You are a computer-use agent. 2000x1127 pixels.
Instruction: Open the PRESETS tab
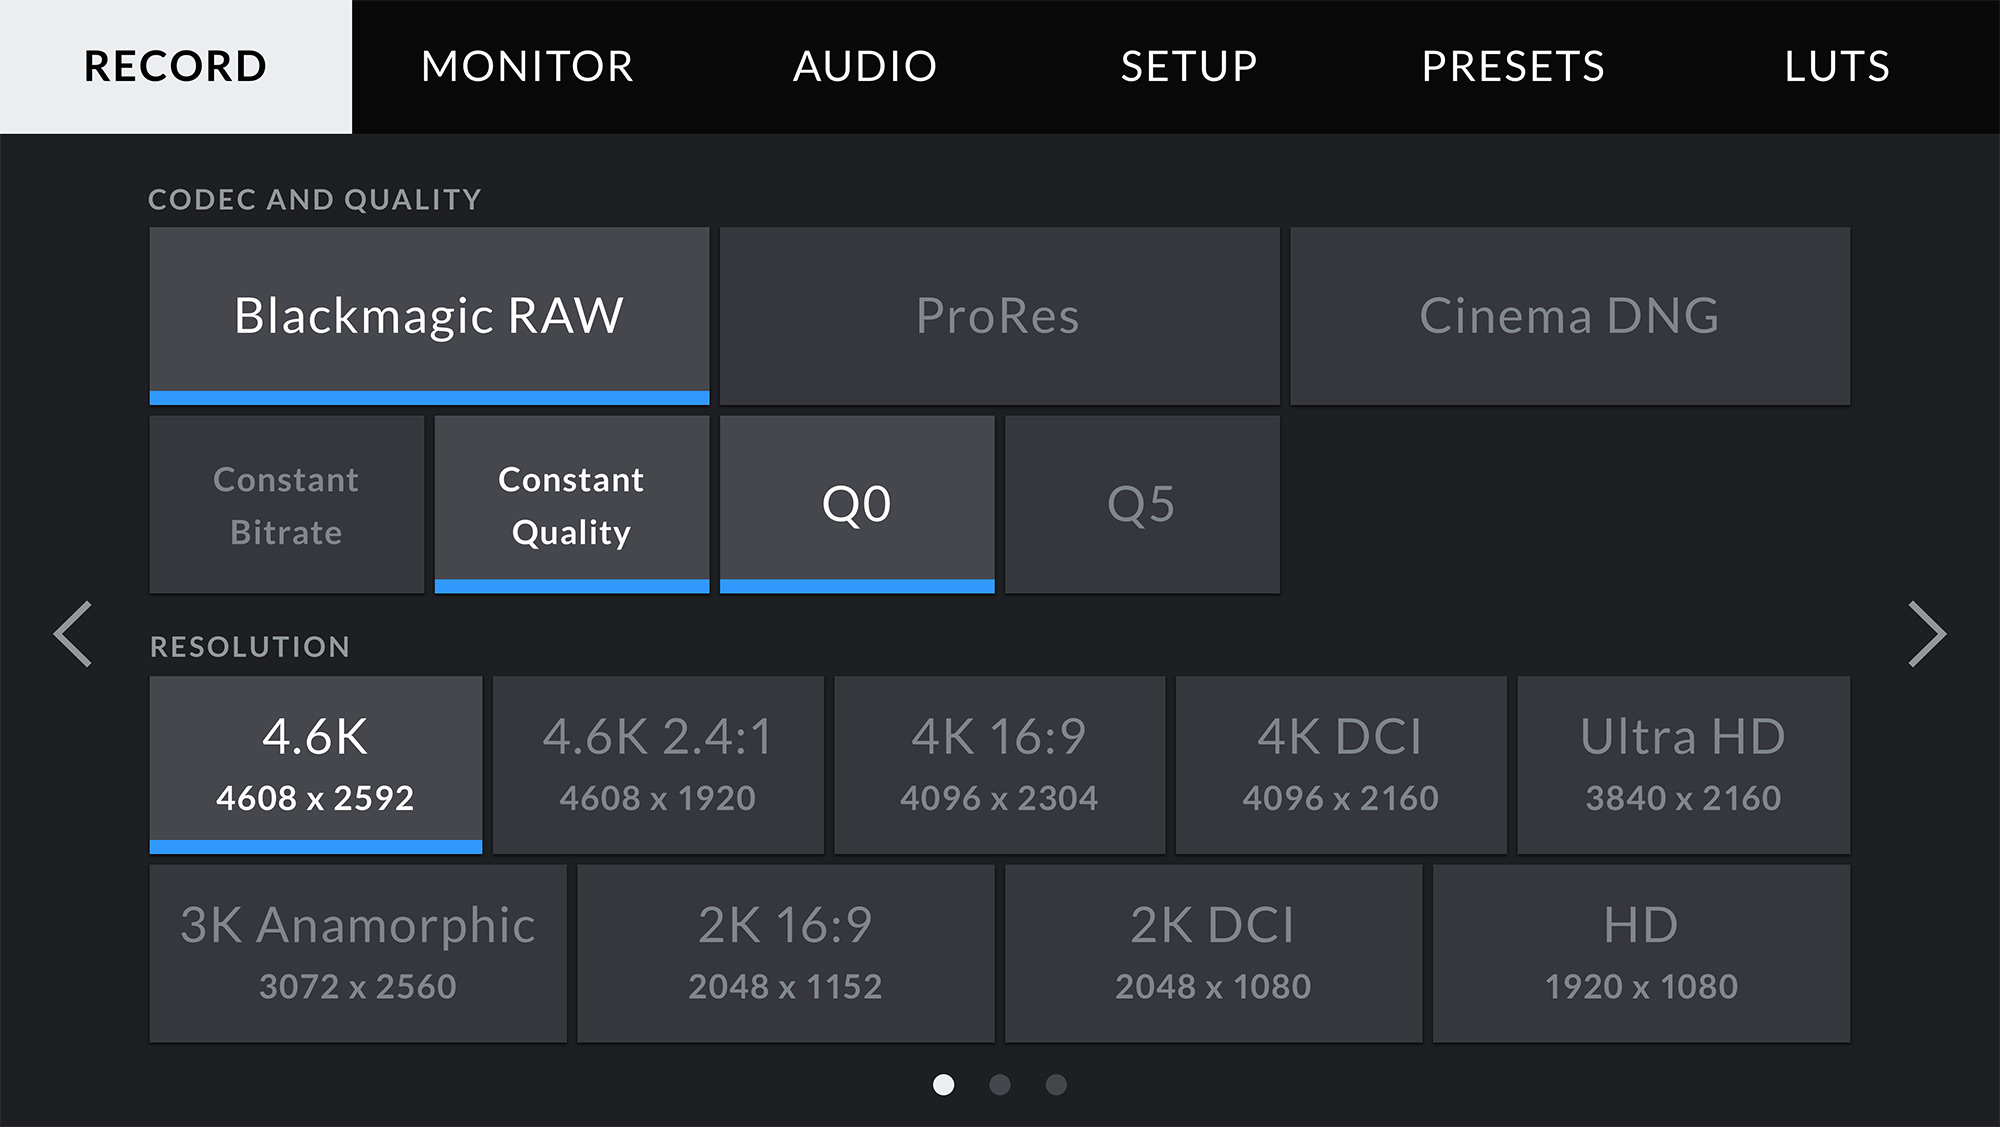point(1513,66)
